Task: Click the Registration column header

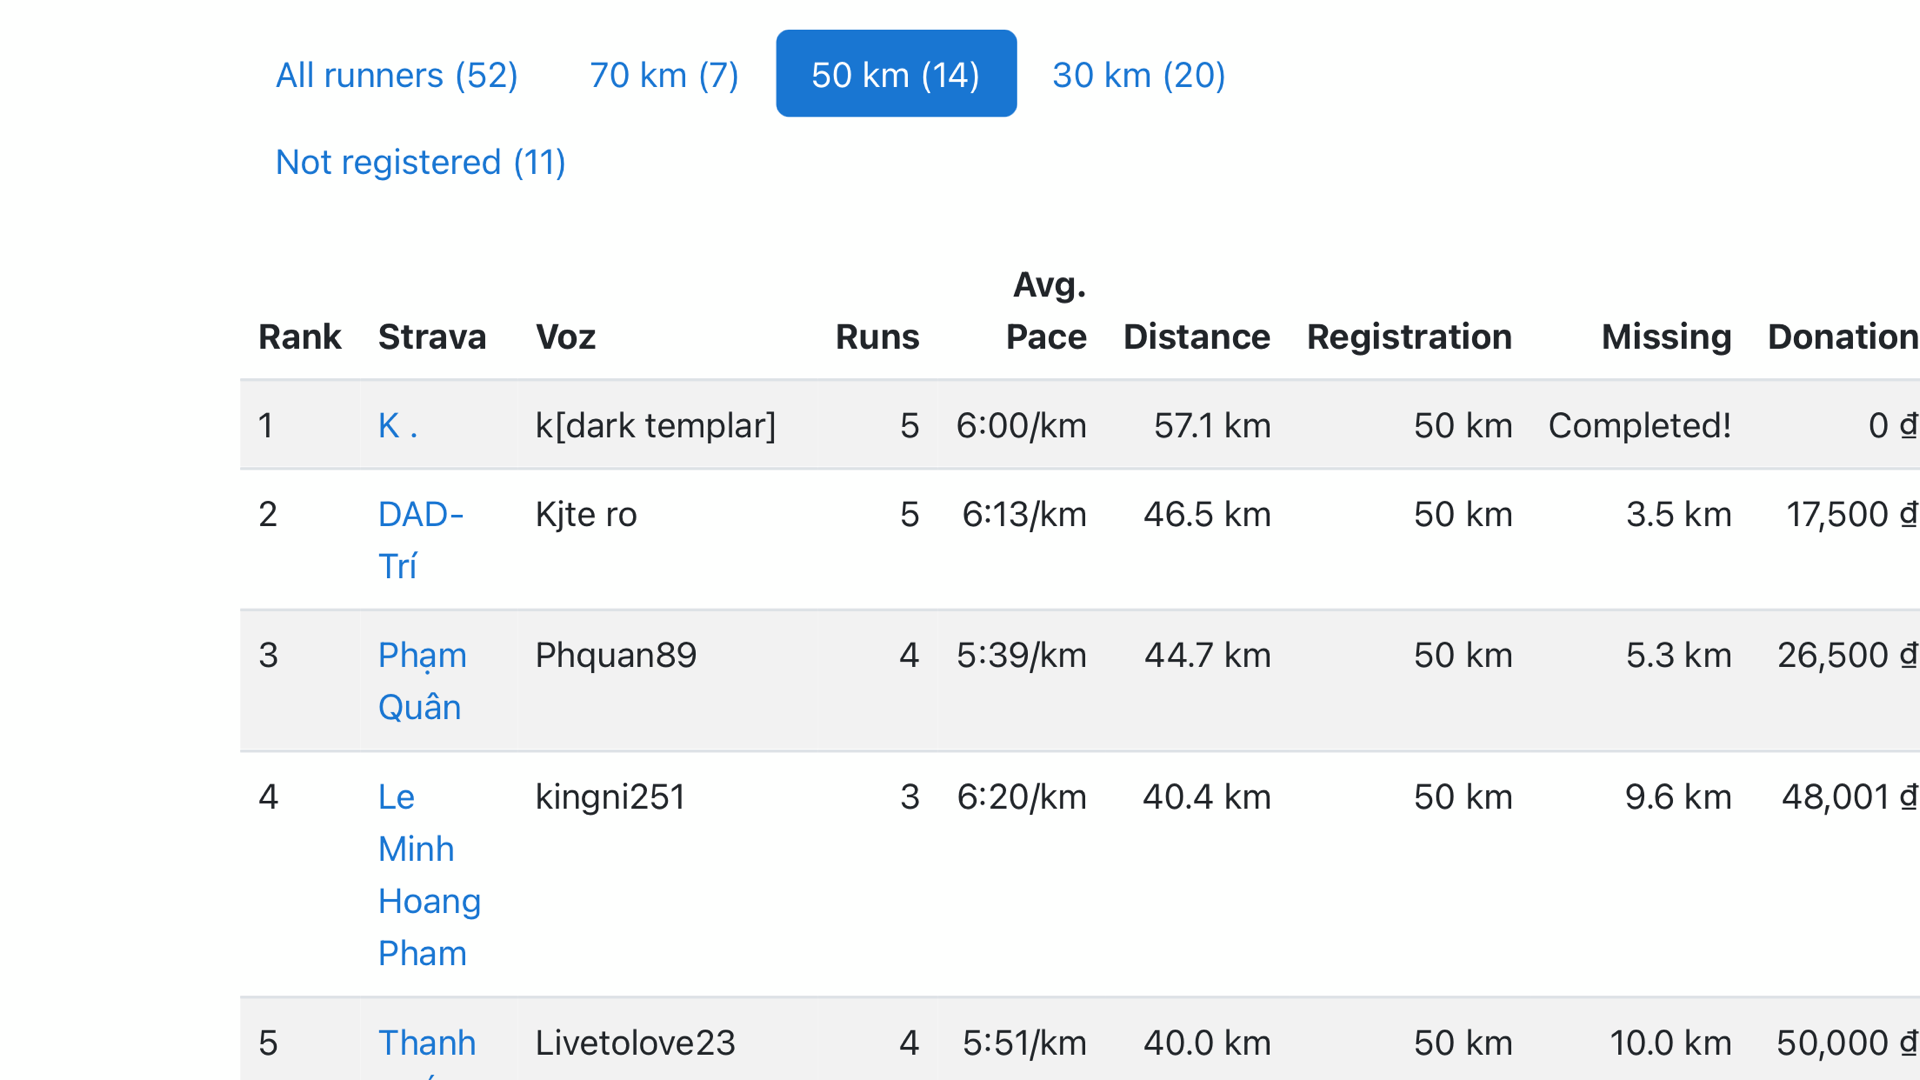Action: coord(1409,337)
